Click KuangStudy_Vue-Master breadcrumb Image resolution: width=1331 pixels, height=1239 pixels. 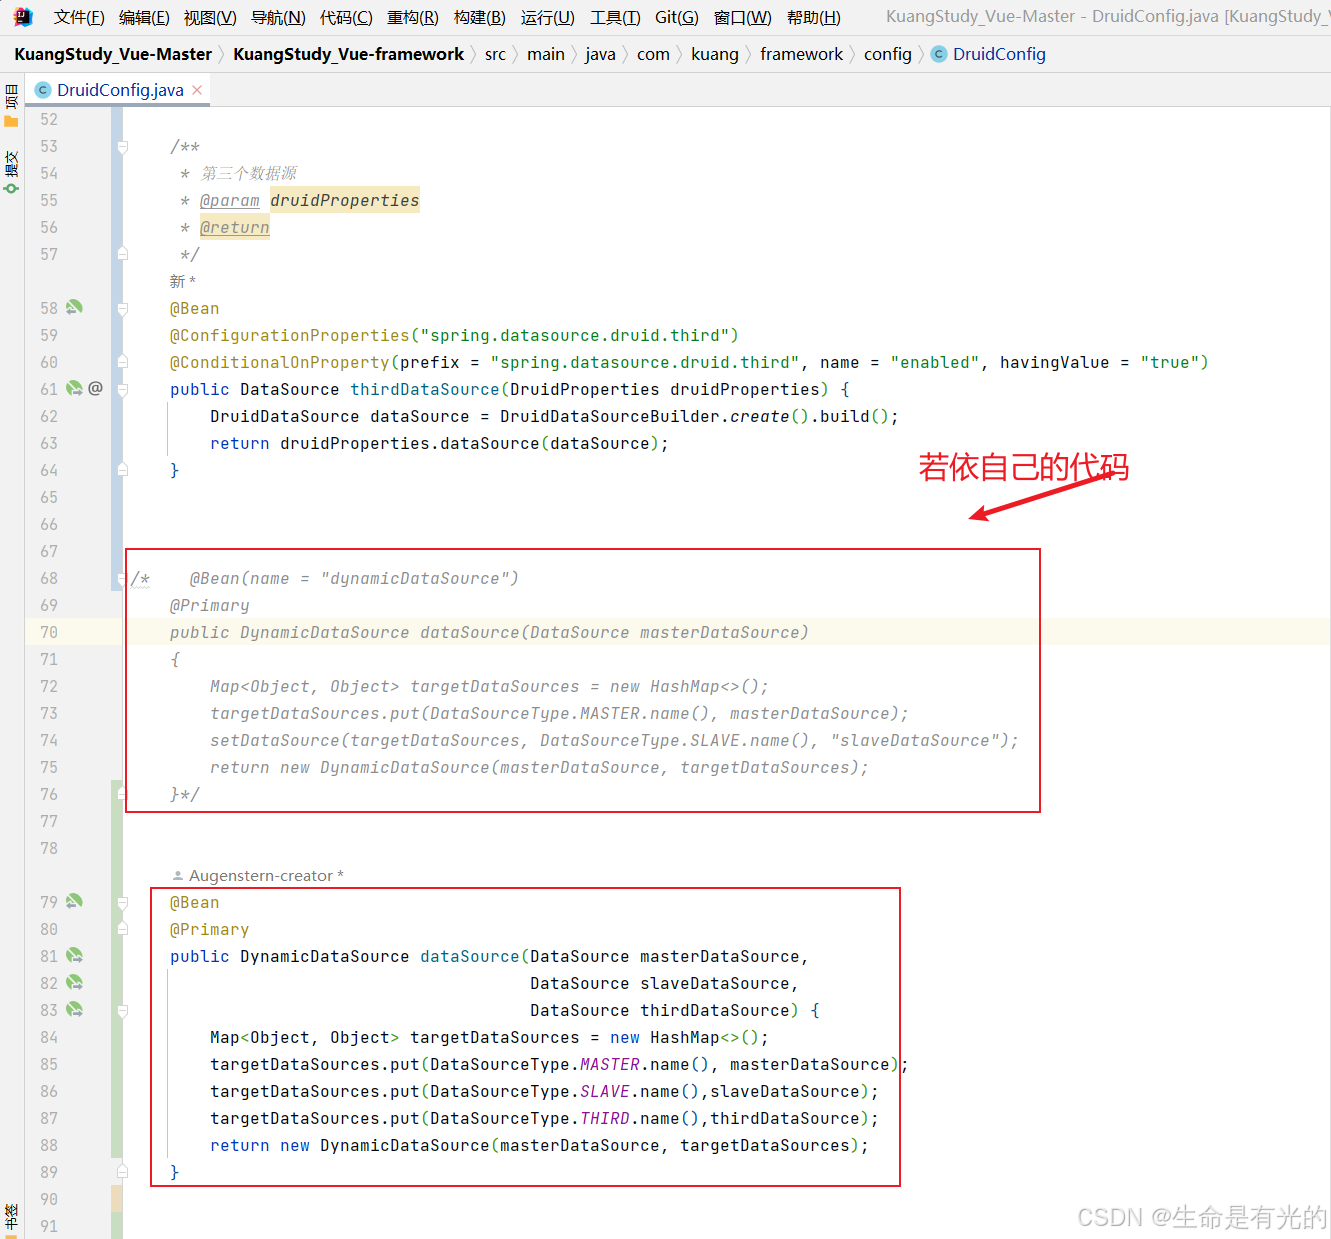pyautogui.click(x=113, y=54)
